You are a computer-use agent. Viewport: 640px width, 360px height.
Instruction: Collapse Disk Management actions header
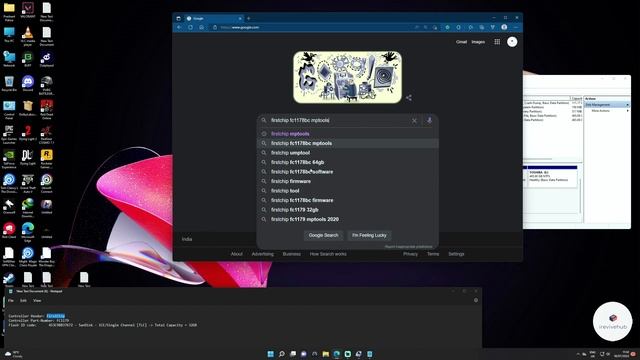[607, 105]
